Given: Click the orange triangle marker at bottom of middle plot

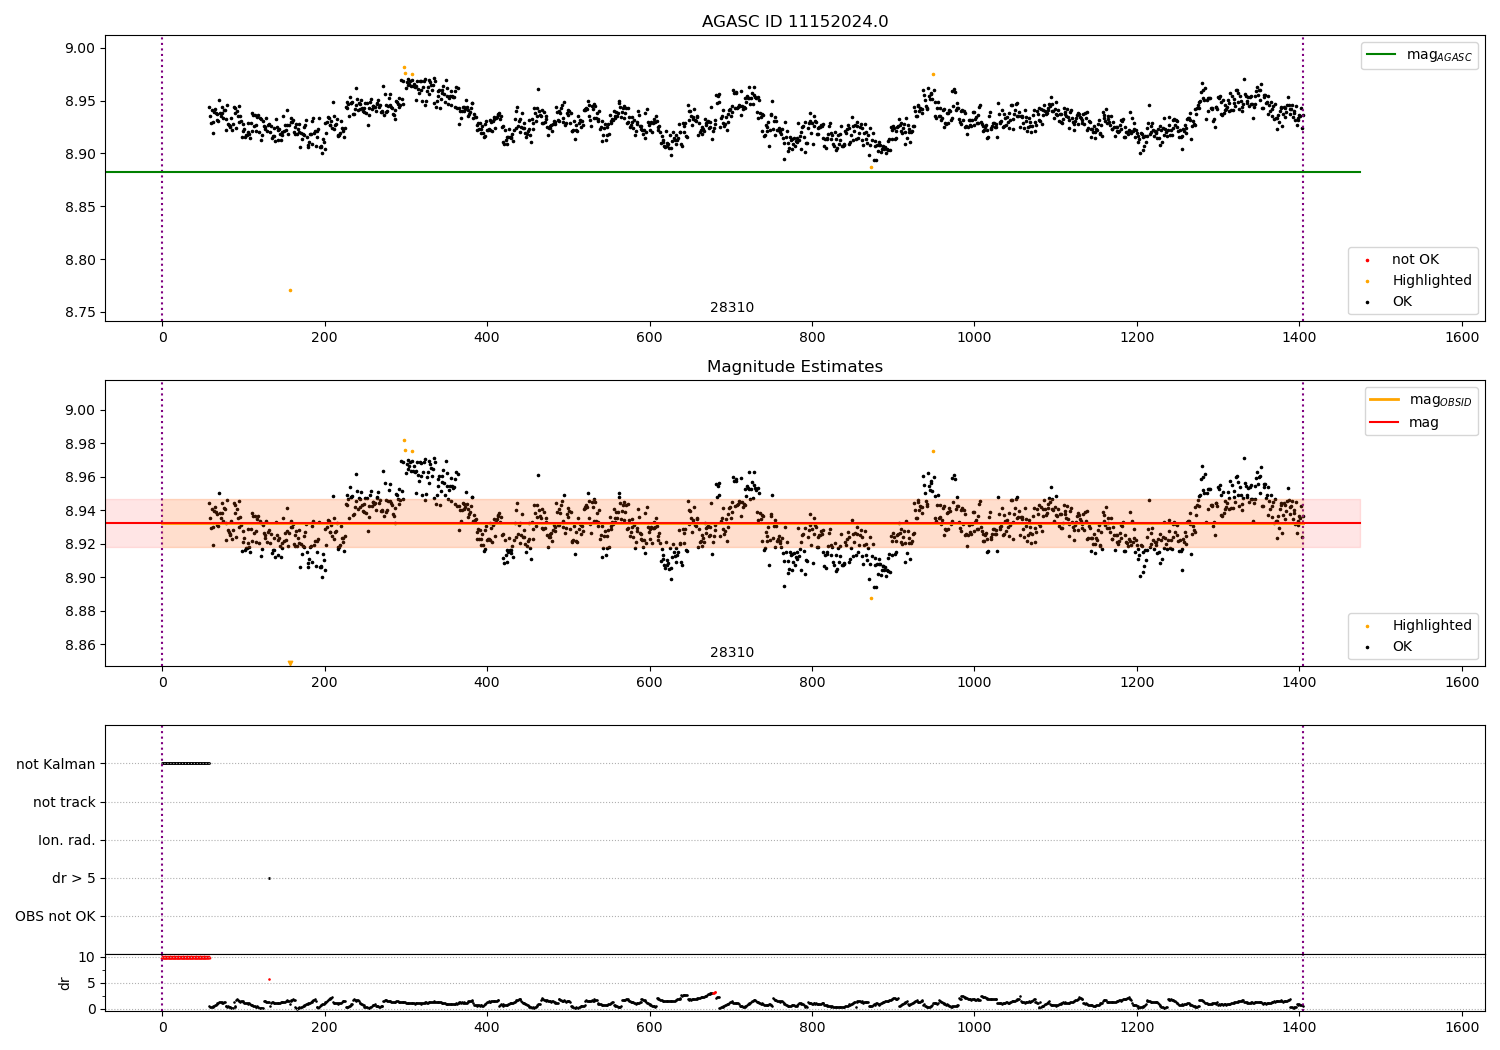Looking at the screenshot, I should coord(290,663).
